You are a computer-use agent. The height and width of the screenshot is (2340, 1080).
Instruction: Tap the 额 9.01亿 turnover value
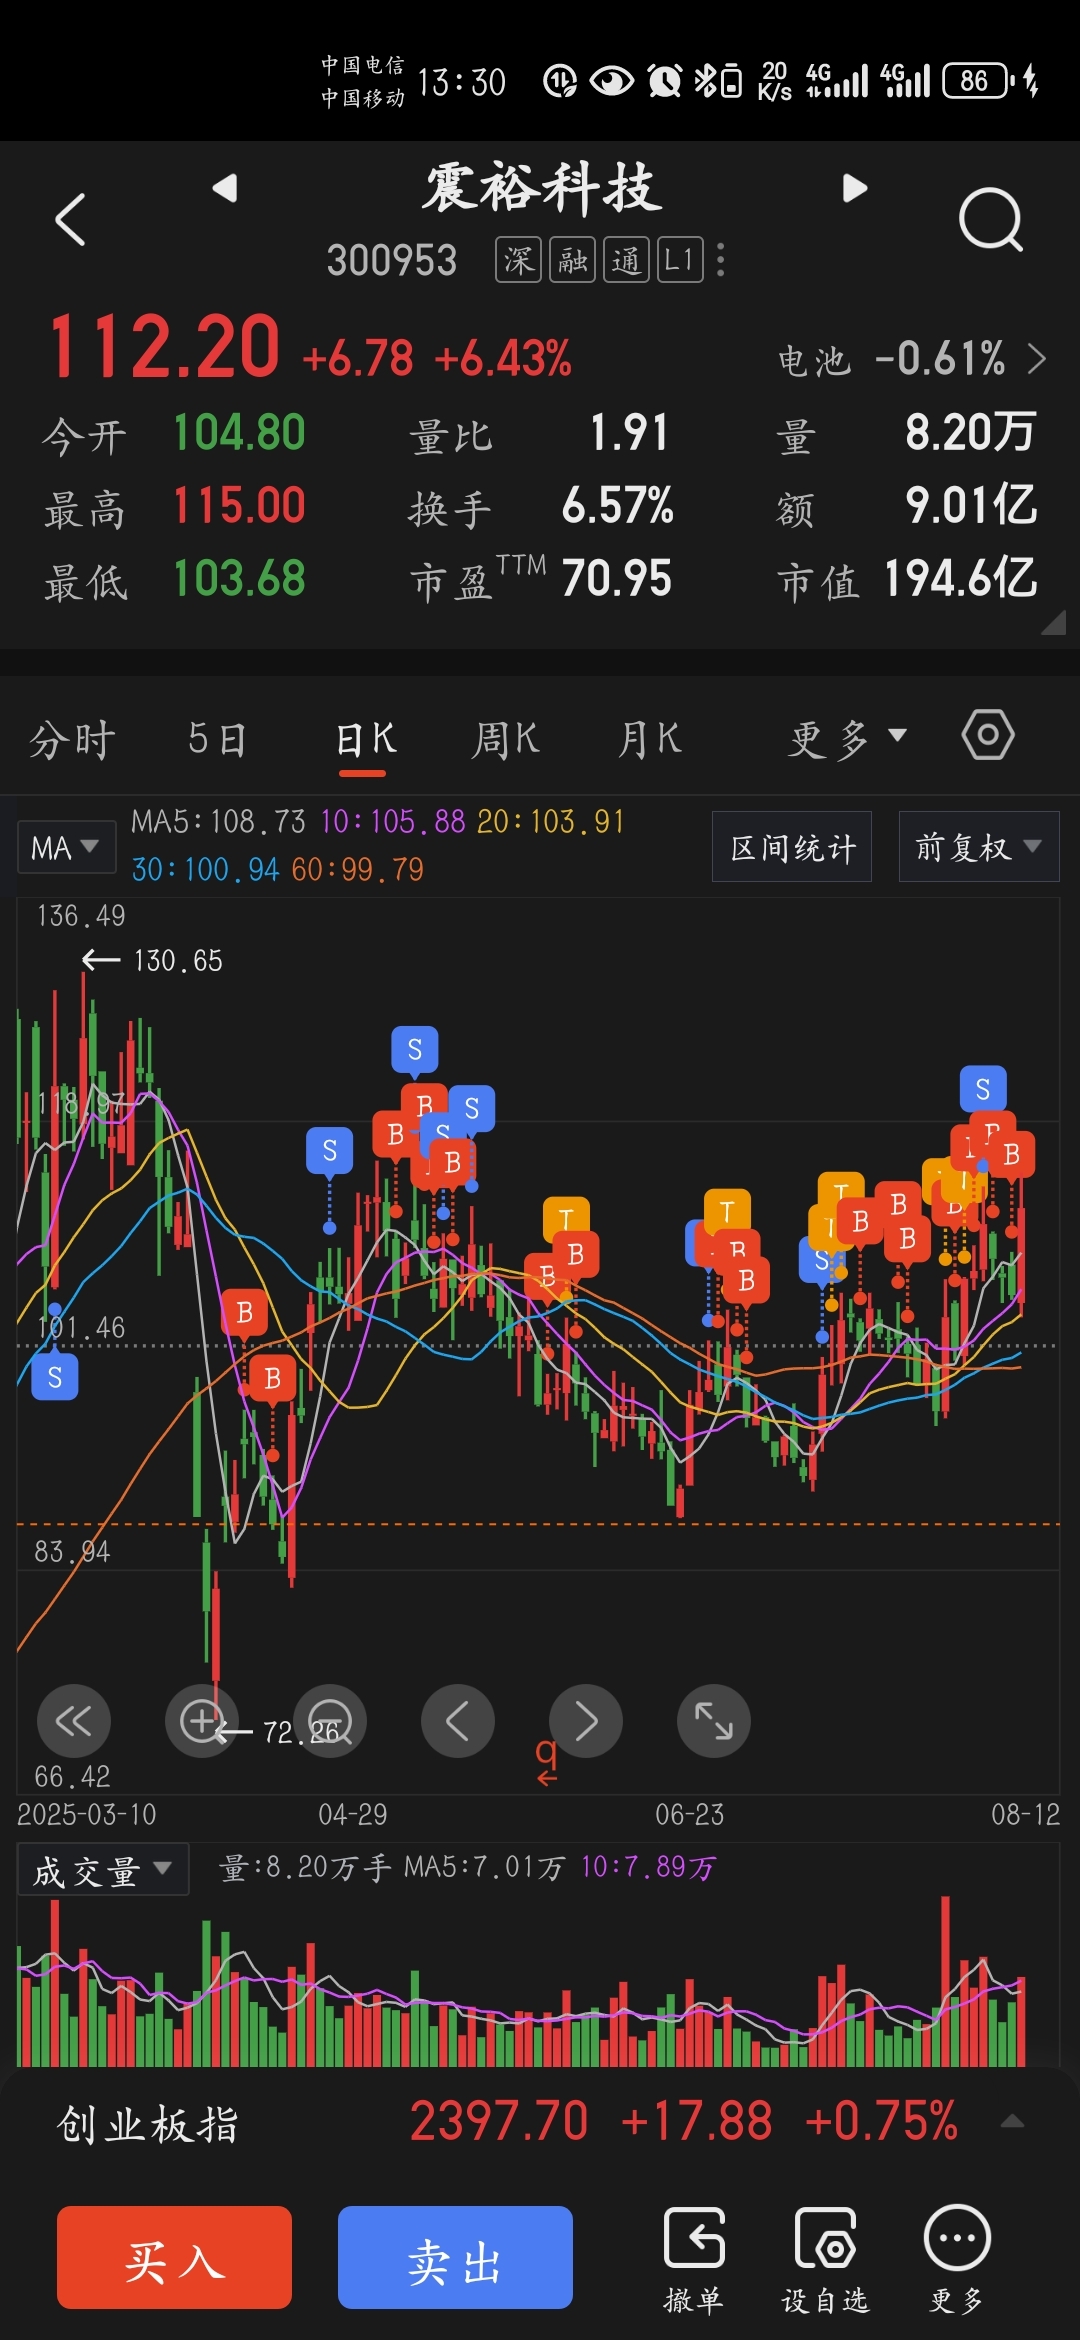(x=971, y=506)
